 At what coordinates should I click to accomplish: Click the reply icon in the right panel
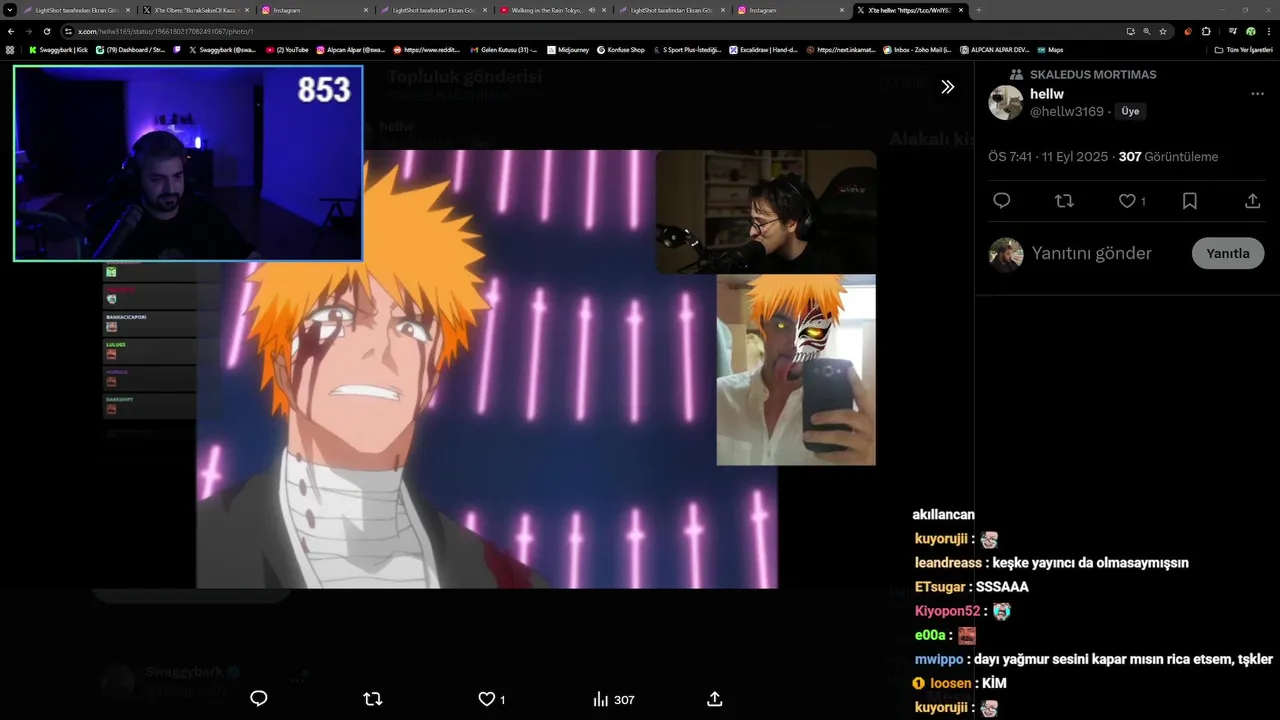[x=1001, y=201]
